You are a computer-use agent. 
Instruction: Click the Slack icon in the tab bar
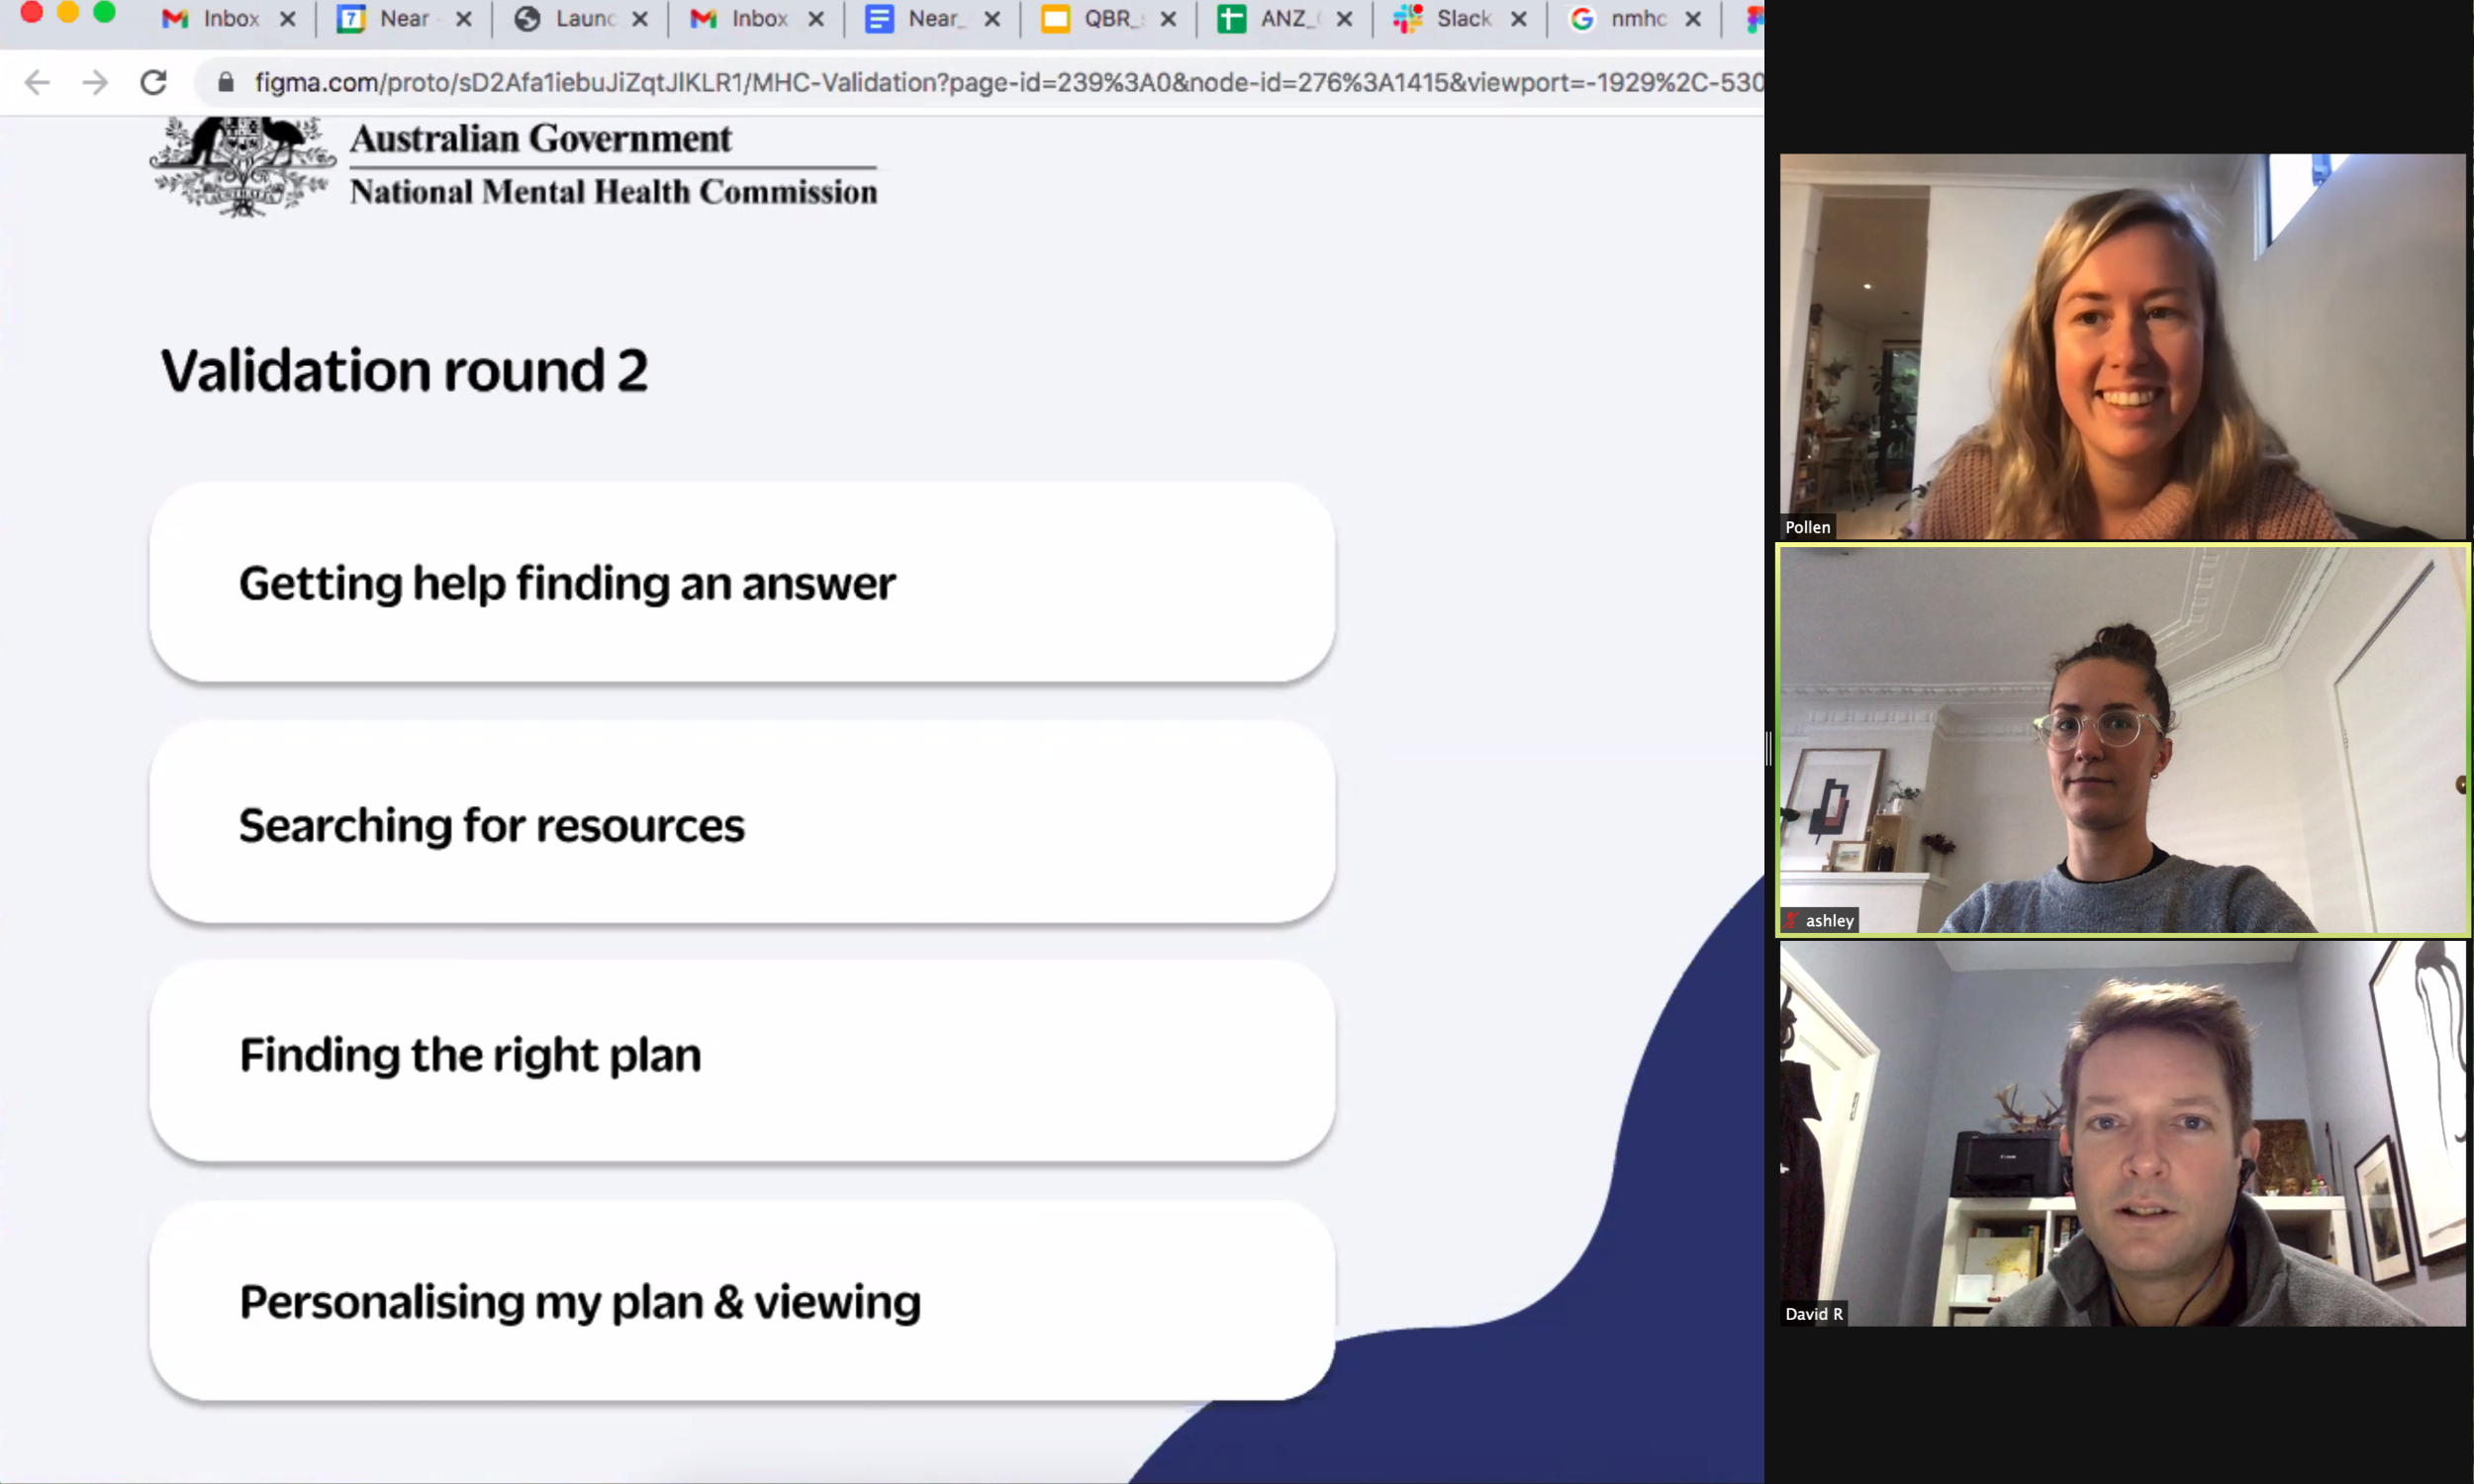pos(1408,19)
